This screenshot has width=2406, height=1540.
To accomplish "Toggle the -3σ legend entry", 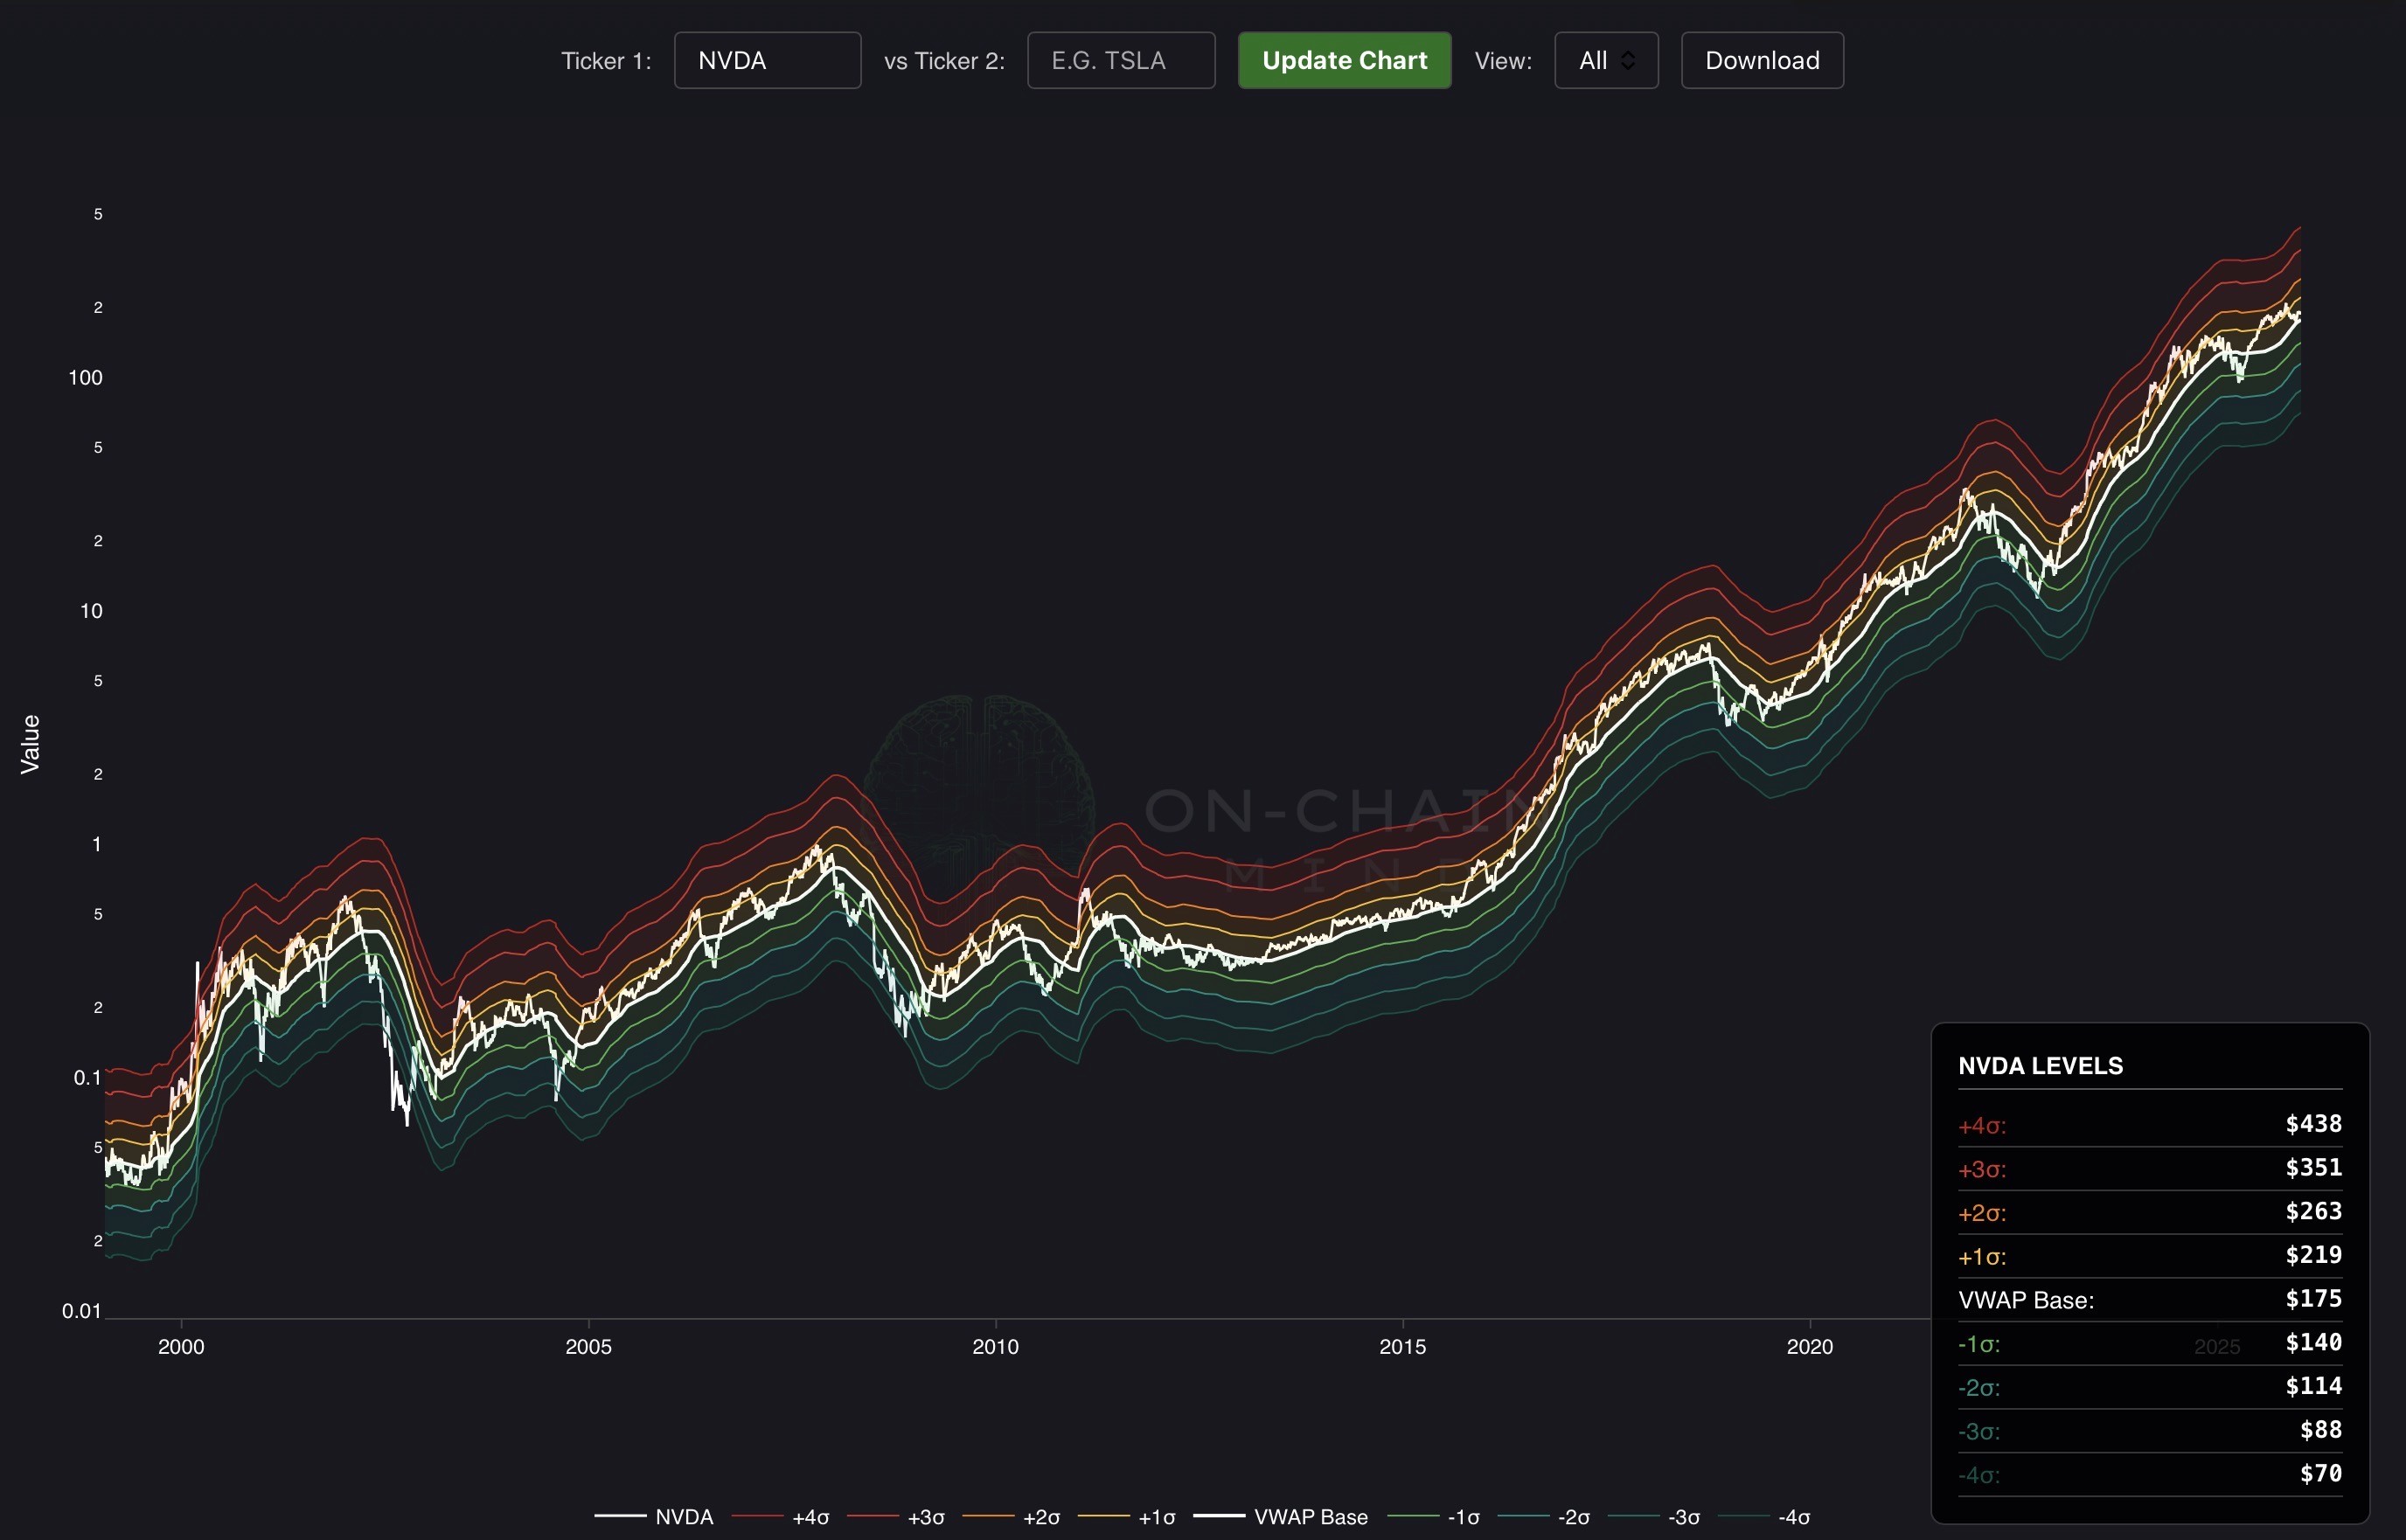I will (1683, 1517).
